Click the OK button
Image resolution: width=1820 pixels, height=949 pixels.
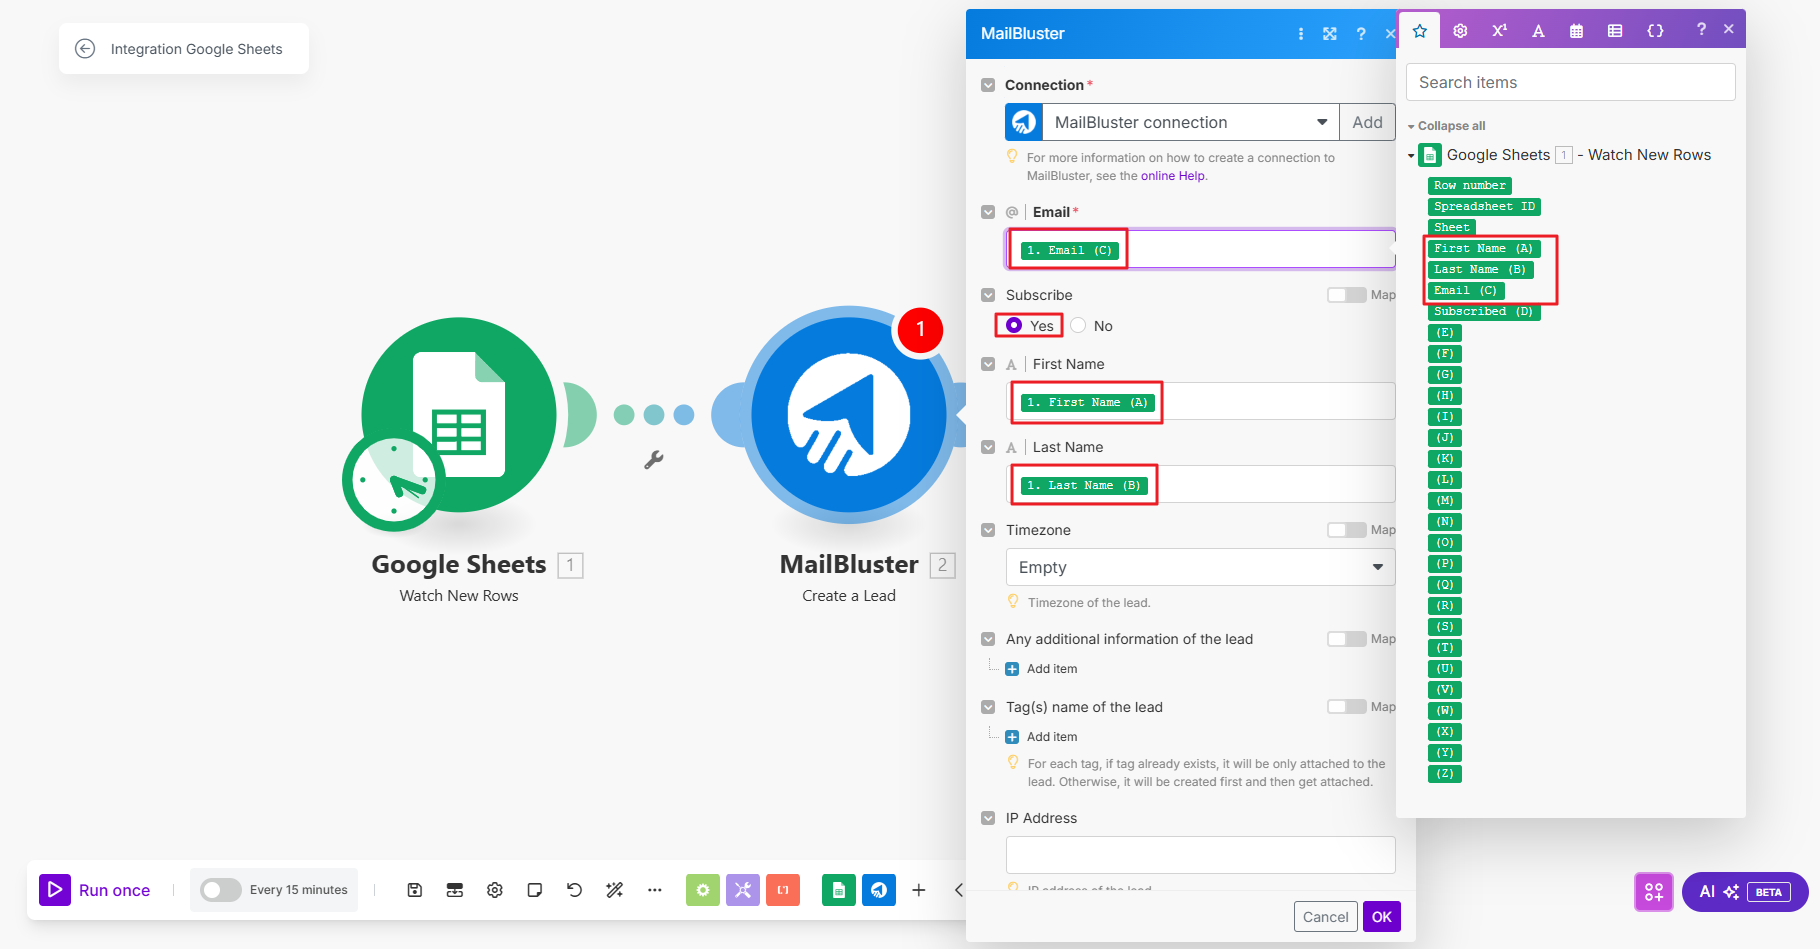(x=1381, y=917)
